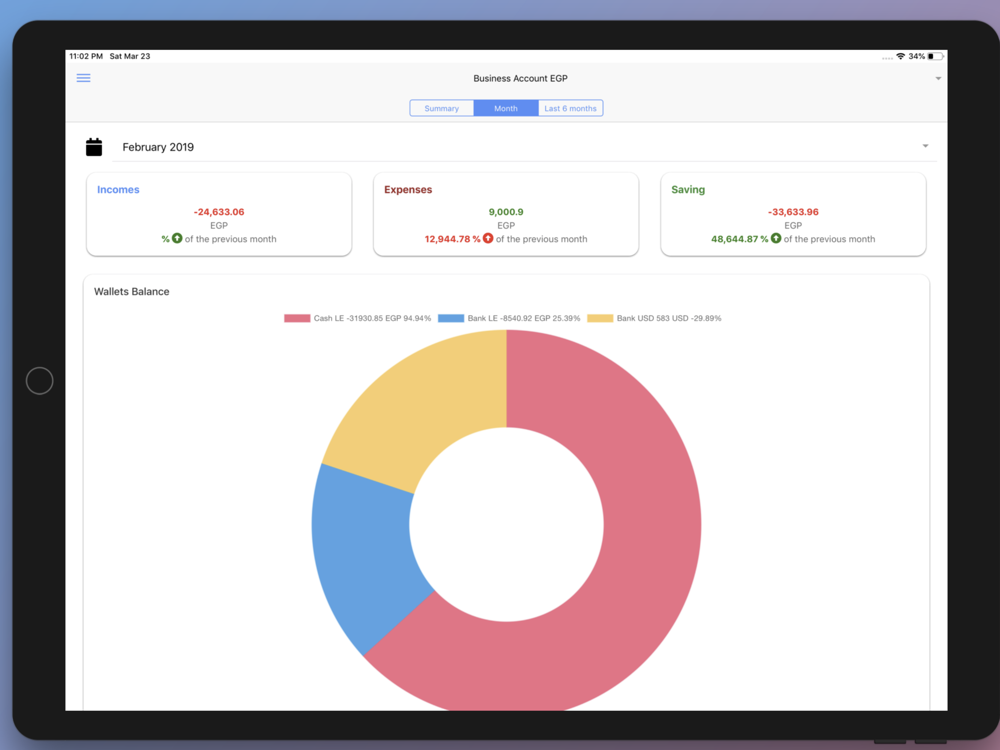1000x750 pixels.
Task: Switch to the Summary tab
Action: coord(441,108)
